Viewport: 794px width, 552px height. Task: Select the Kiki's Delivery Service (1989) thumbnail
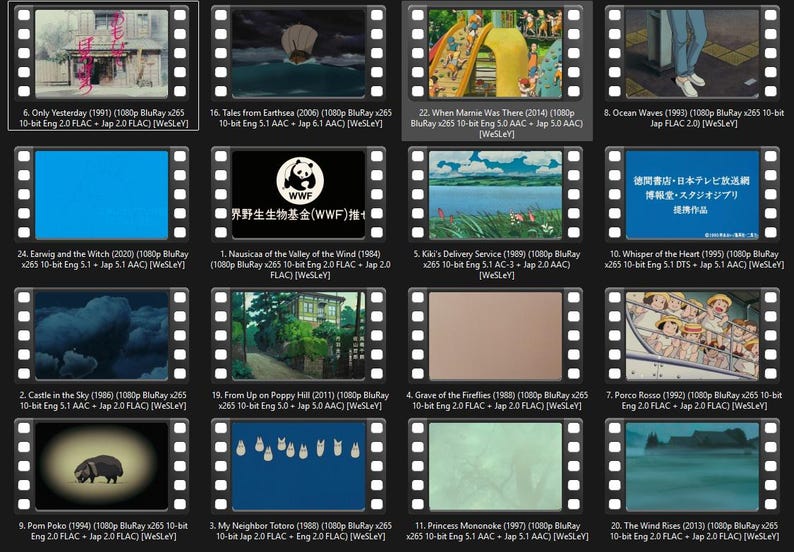click(495, 194)
